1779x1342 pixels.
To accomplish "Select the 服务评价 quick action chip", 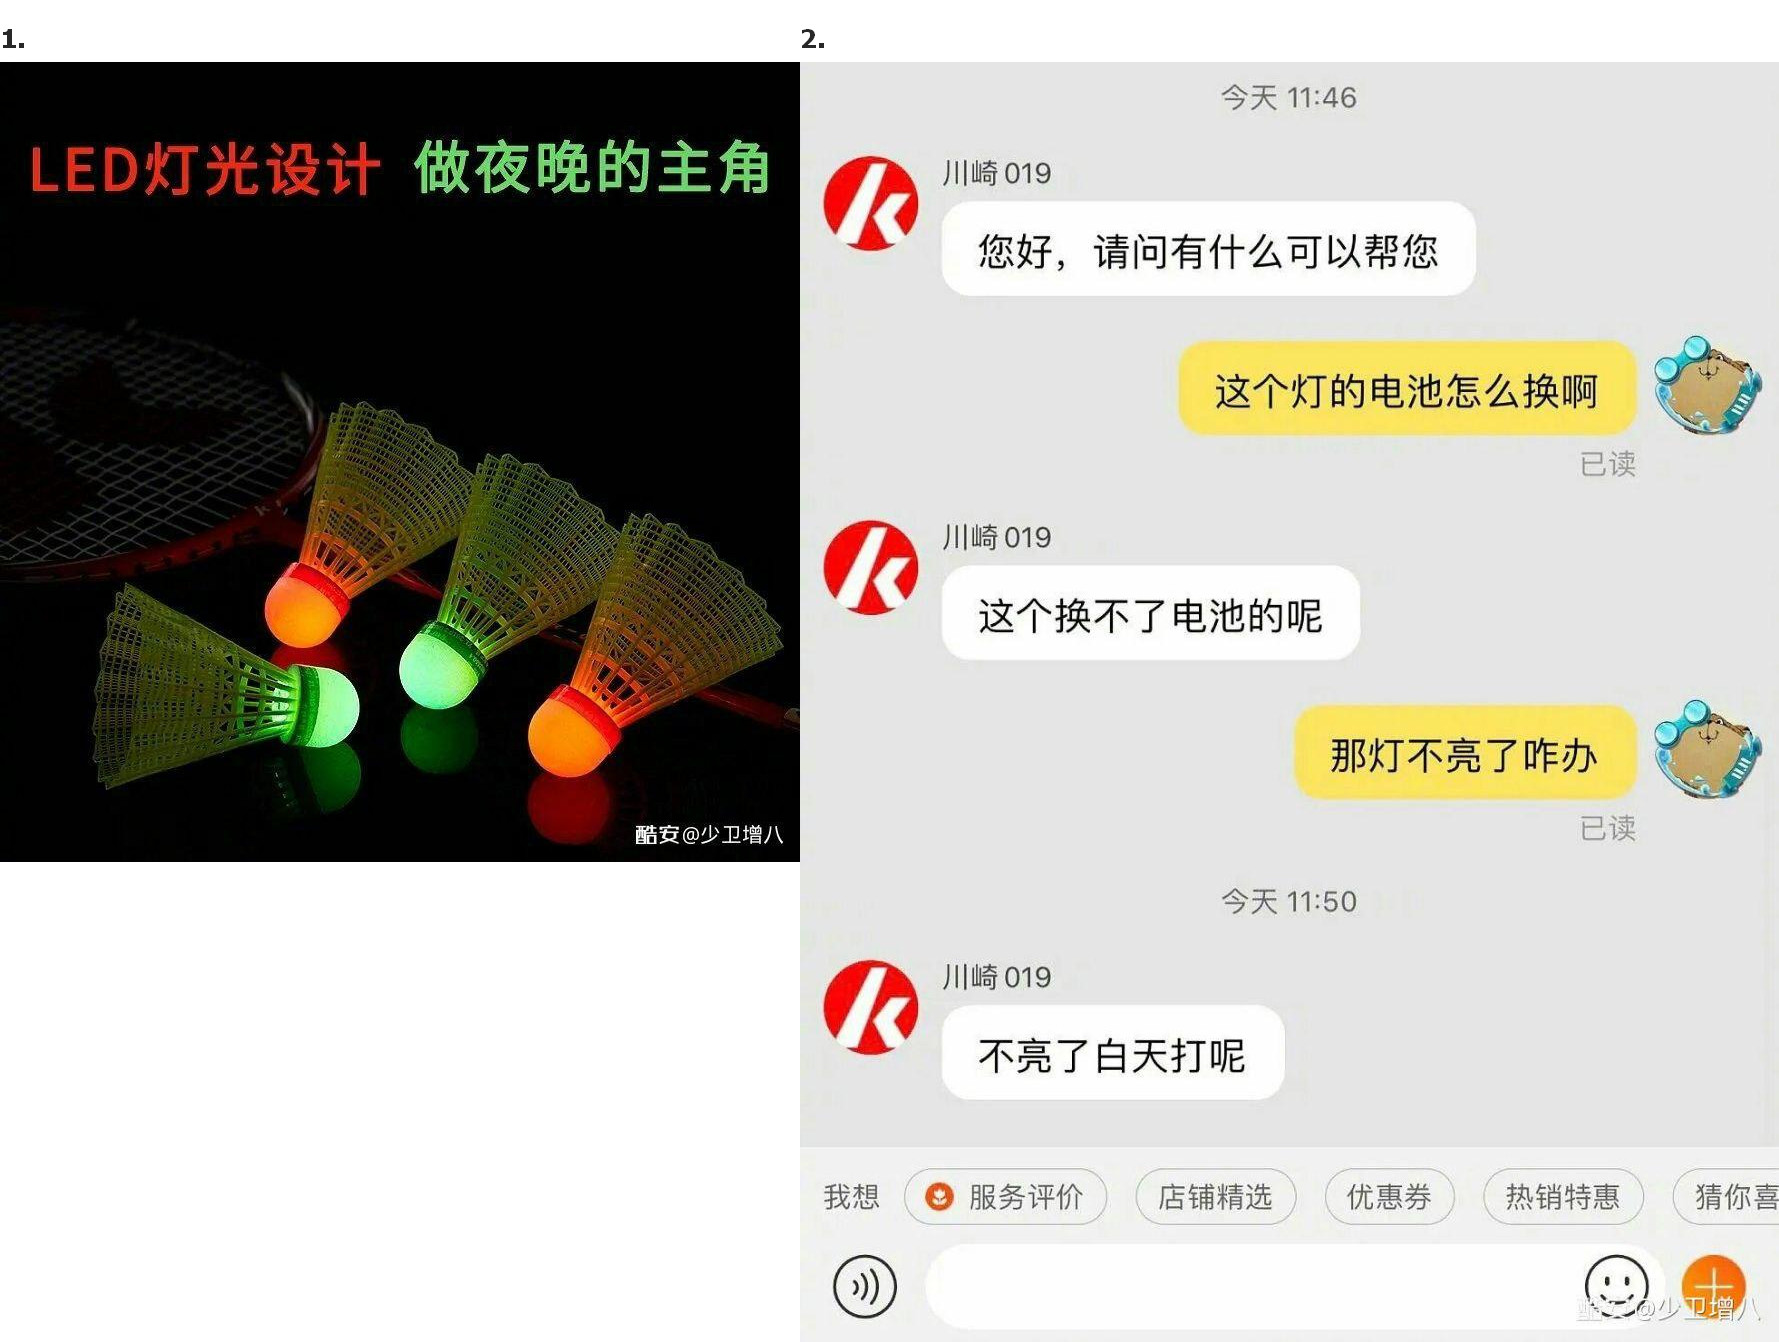I will coord(1006,1196).
